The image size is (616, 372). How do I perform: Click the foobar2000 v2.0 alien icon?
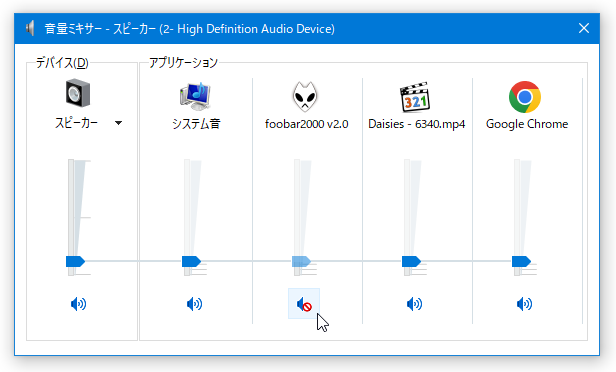pos(305,96)
